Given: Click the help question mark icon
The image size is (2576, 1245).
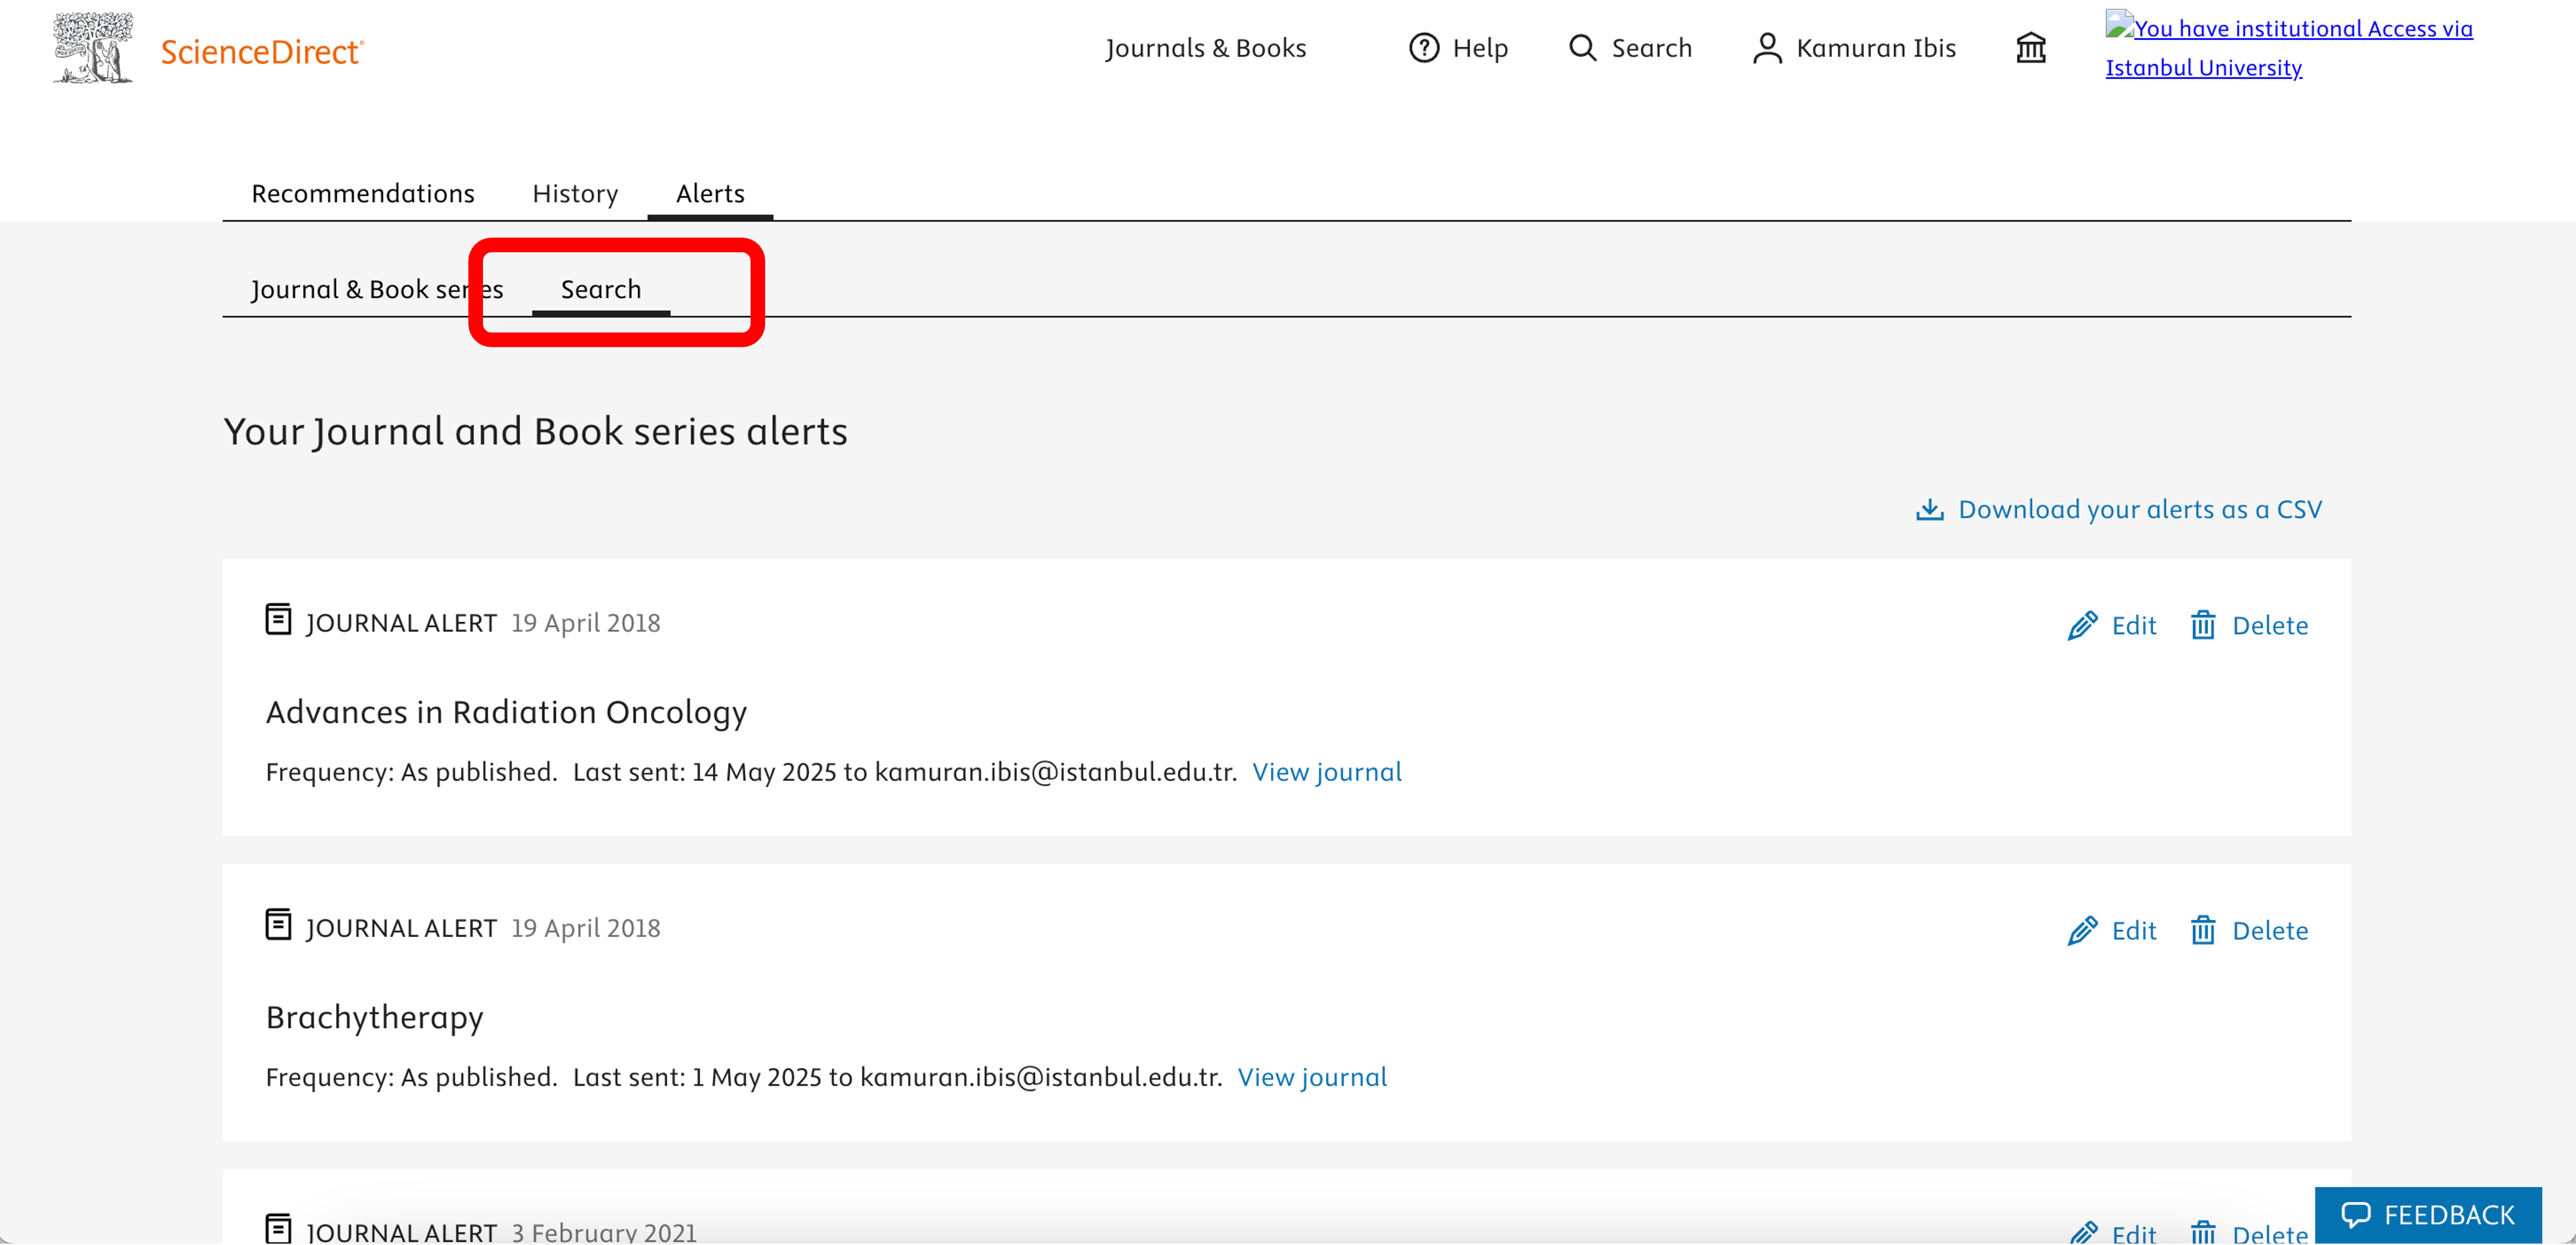Looking at the screenshot, I should point(1423,48).
